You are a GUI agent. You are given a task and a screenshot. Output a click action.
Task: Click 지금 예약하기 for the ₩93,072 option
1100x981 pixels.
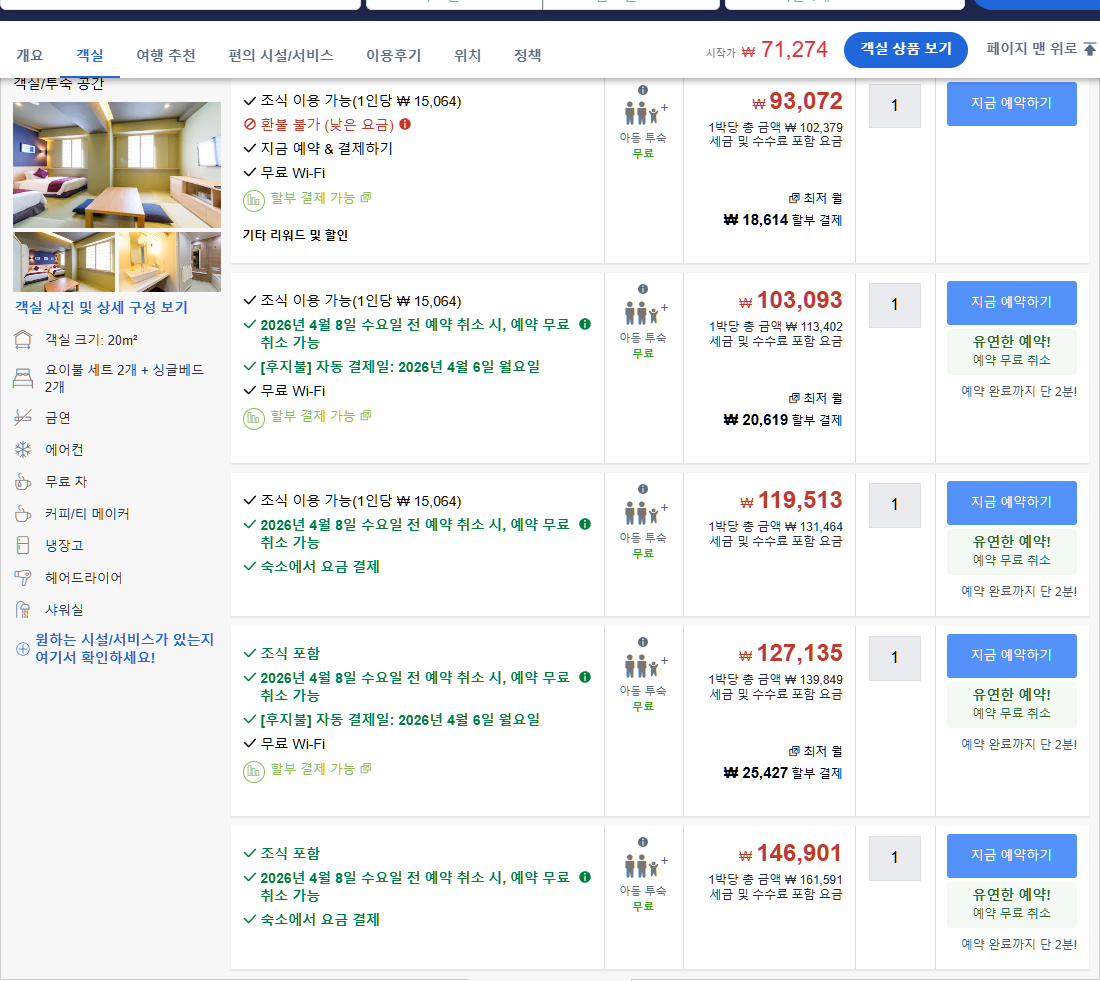click(x=1011, y=103)
